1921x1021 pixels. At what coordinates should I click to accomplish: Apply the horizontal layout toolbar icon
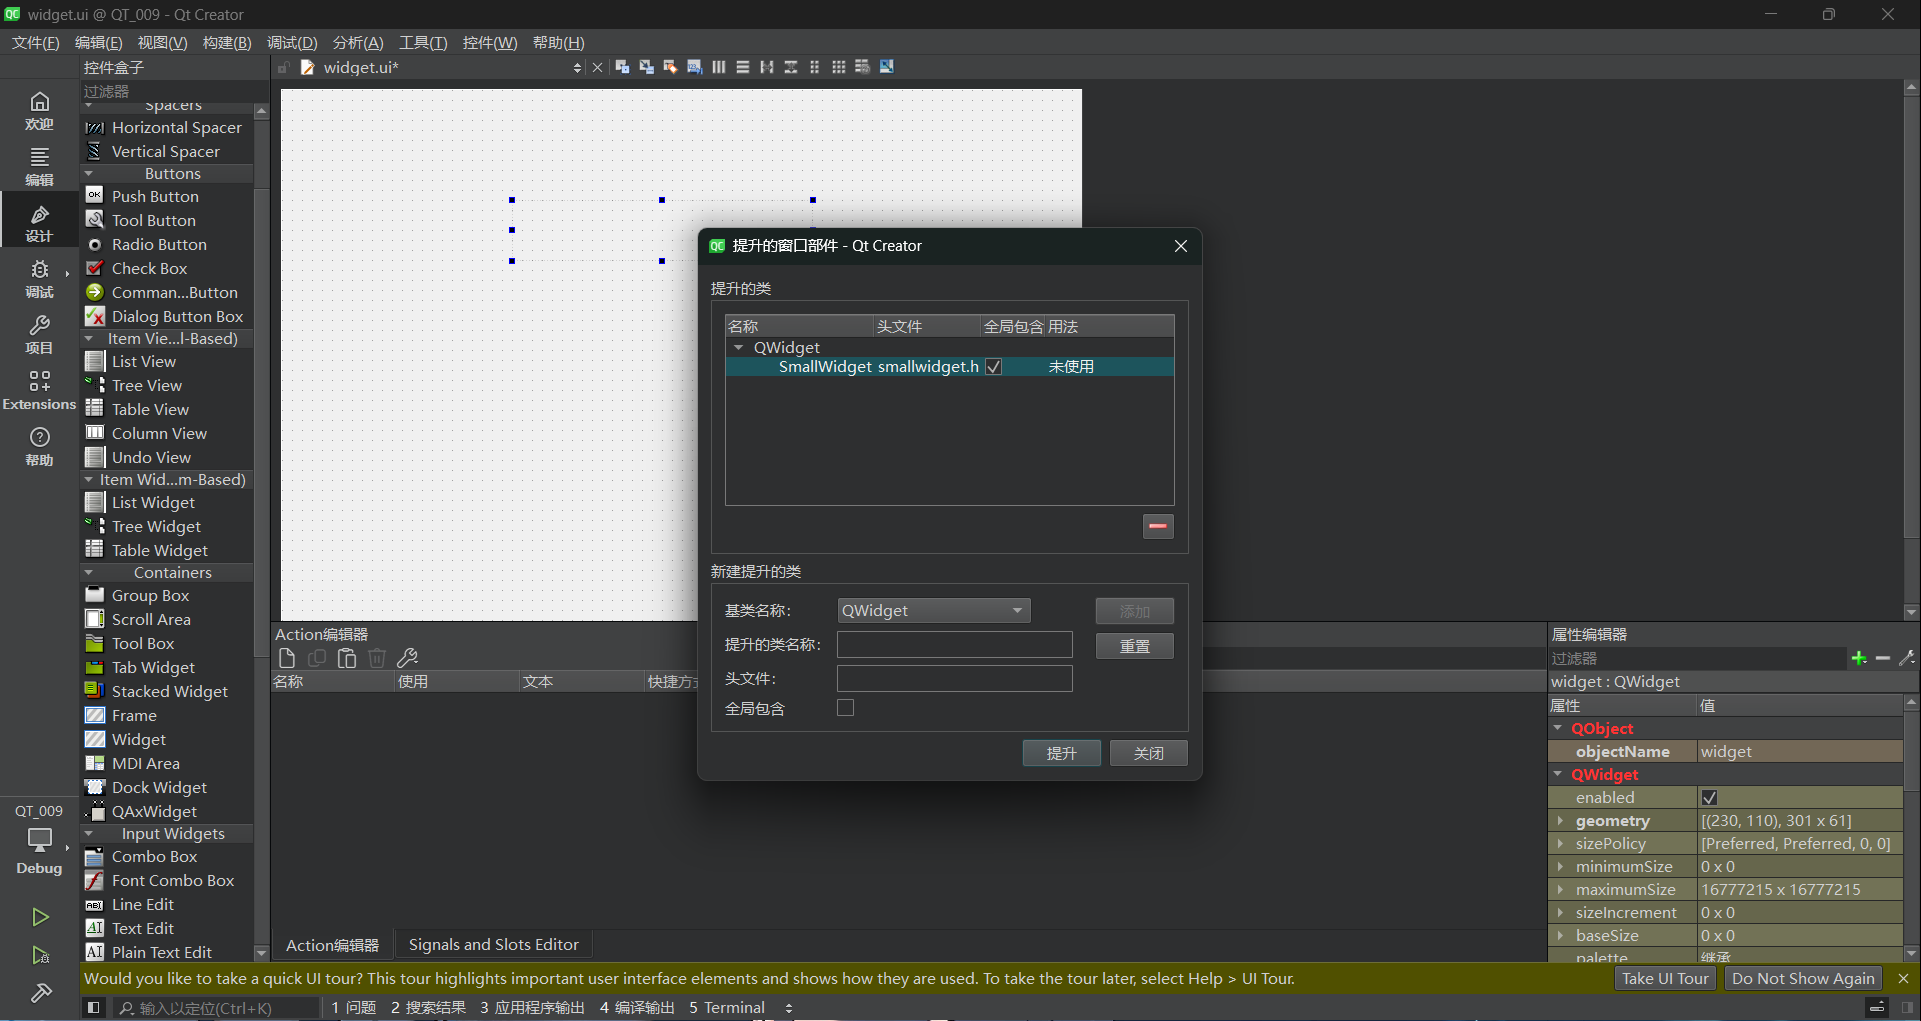point(718,67)
